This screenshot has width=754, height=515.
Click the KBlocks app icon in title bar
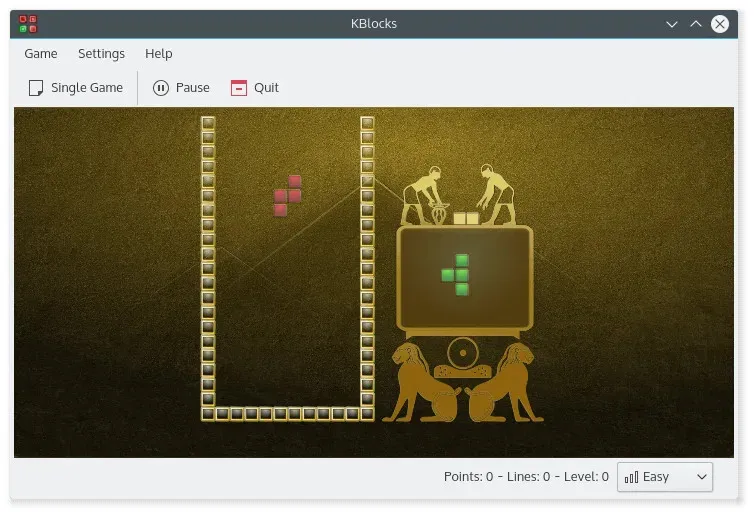[x=29, y=23]
